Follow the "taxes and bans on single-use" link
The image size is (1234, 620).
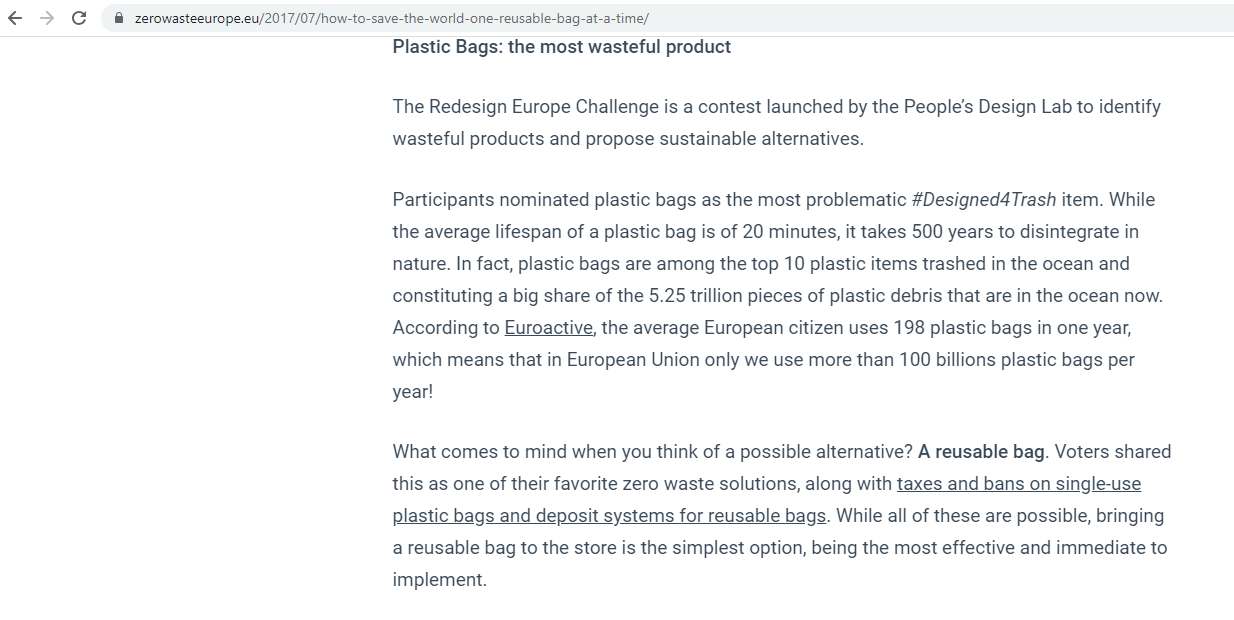(x=1019, y=484)
